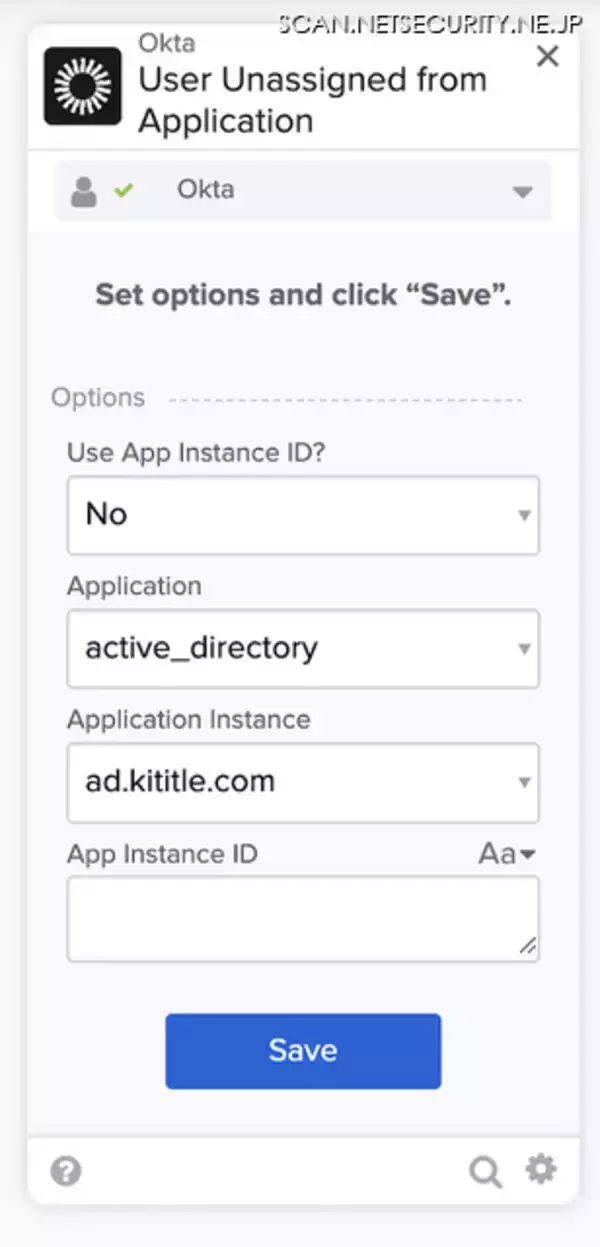Close the User Unassigned from Application panel
Viewport: 600px width, 1247px height.
click(x=547, y=57)
